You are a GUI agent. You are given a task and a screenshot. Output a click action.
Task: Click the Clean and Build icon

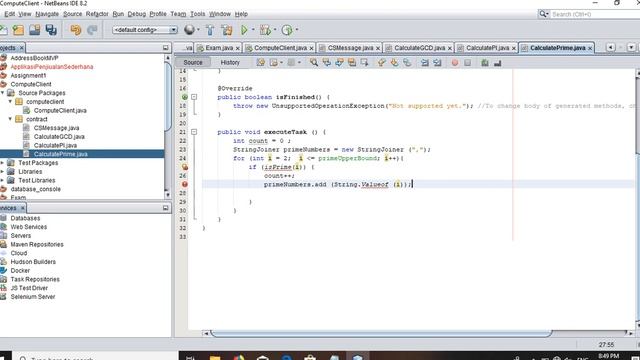[x=227, y=30]
